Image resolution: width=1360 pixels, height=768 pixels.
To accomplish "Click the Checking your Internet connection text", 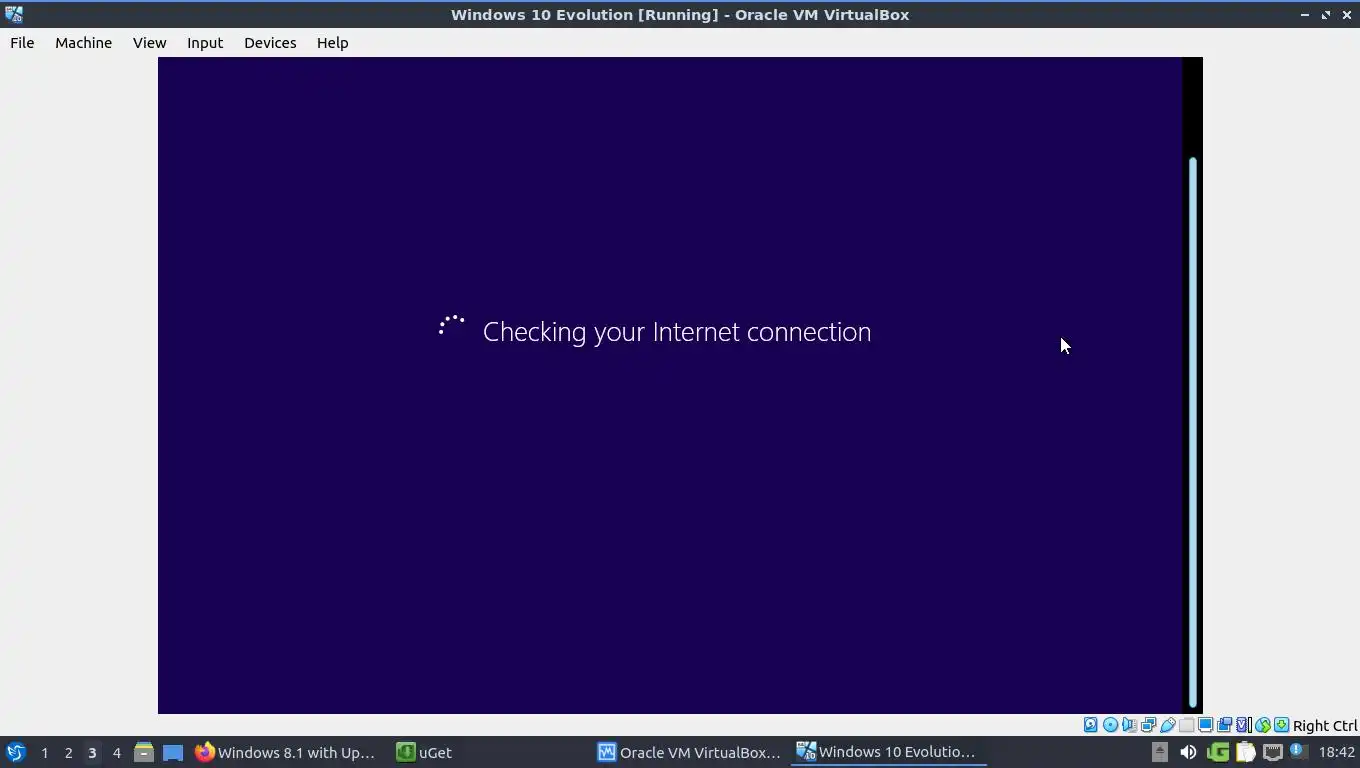I will pyautogui.click(x=677, y=332).
